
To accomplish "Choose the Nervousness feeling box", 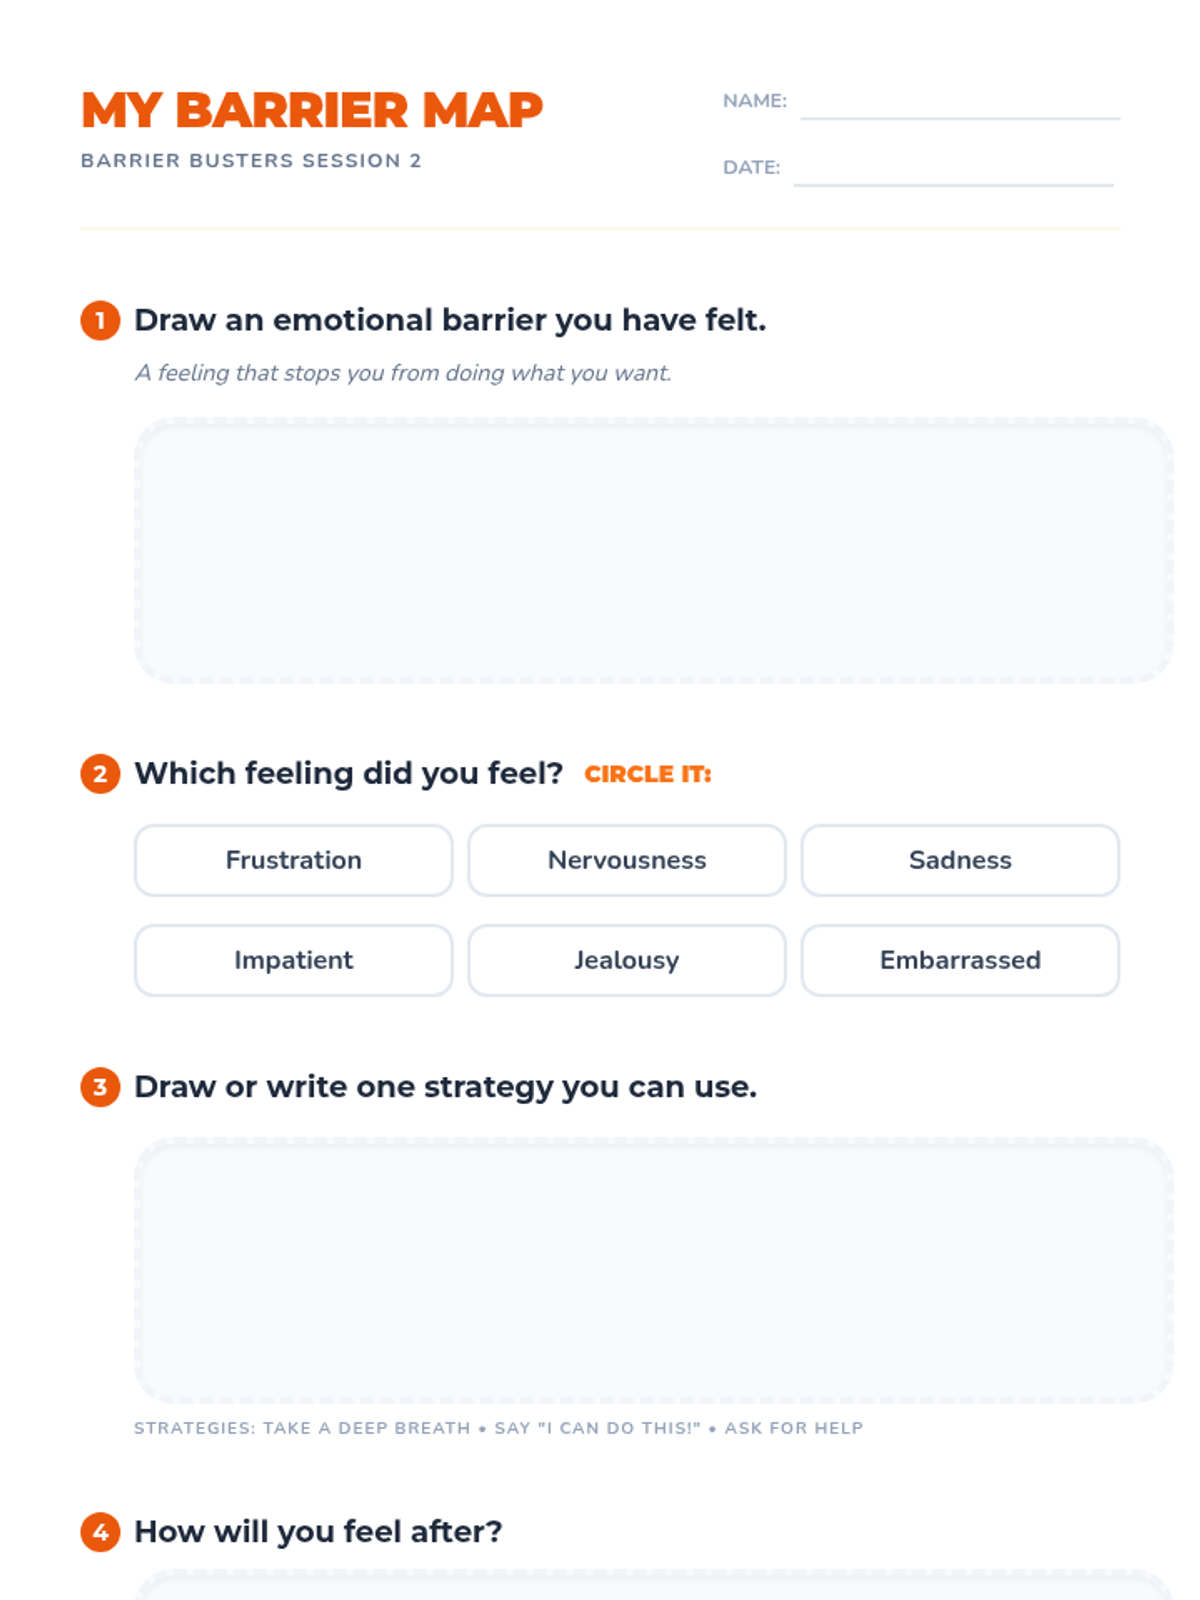I will pos(627,860).
